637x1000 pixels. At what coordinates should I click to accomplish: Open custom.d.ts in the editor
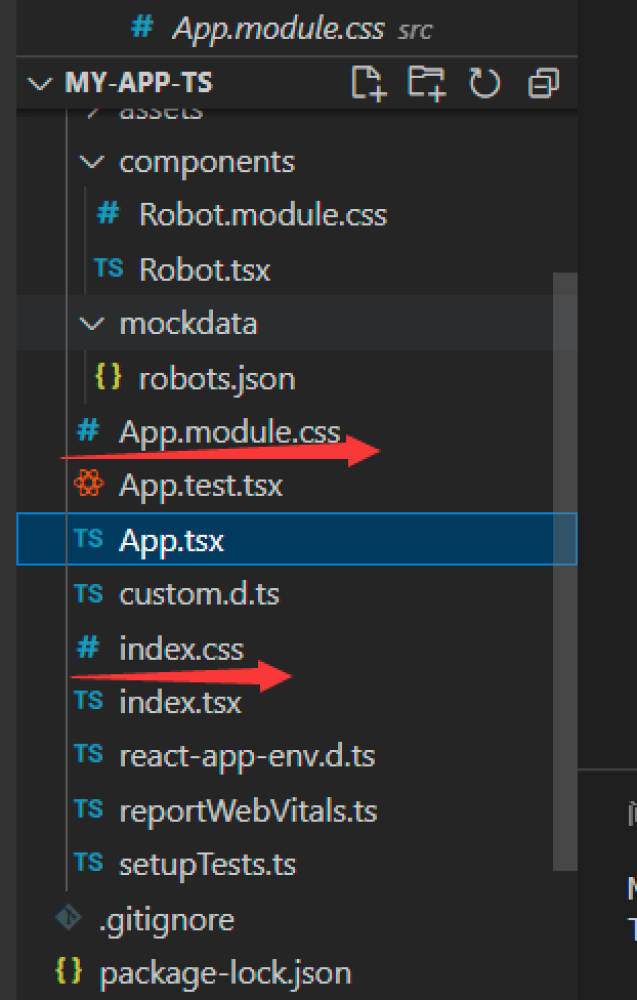click(x=199, y=595)
